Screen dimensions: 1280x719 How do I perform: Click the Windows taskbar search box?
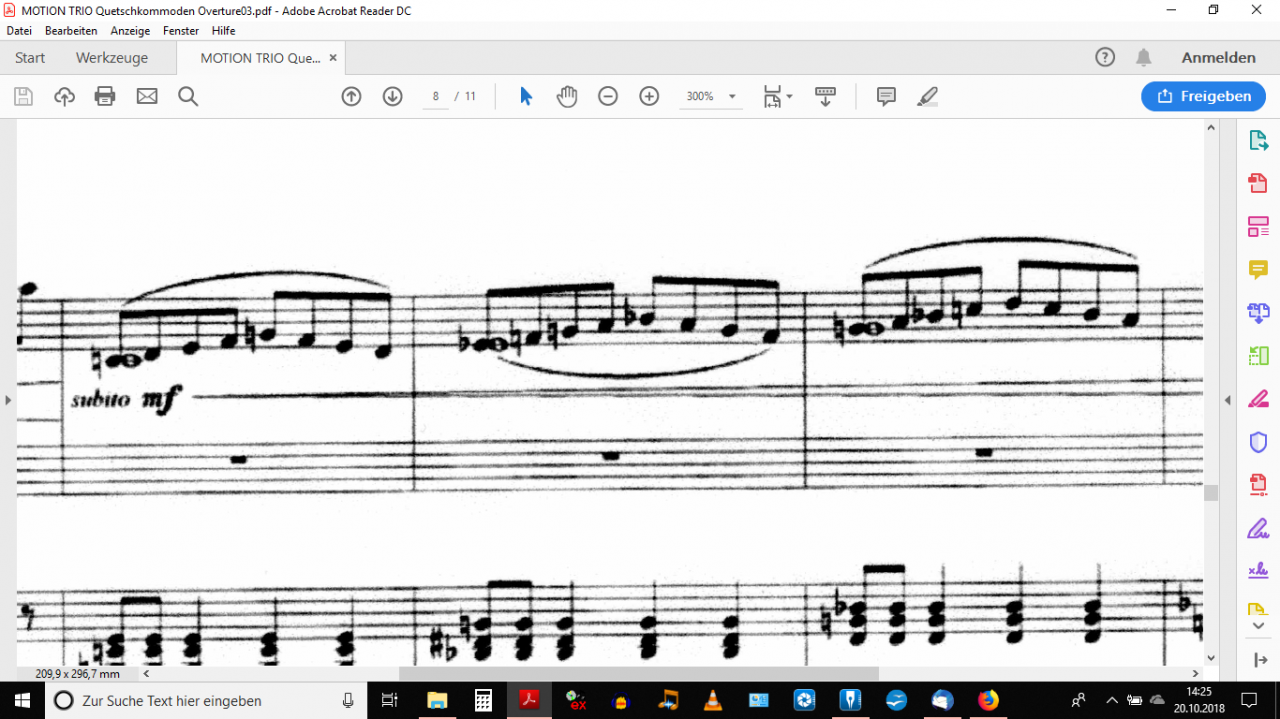[207, 700]
